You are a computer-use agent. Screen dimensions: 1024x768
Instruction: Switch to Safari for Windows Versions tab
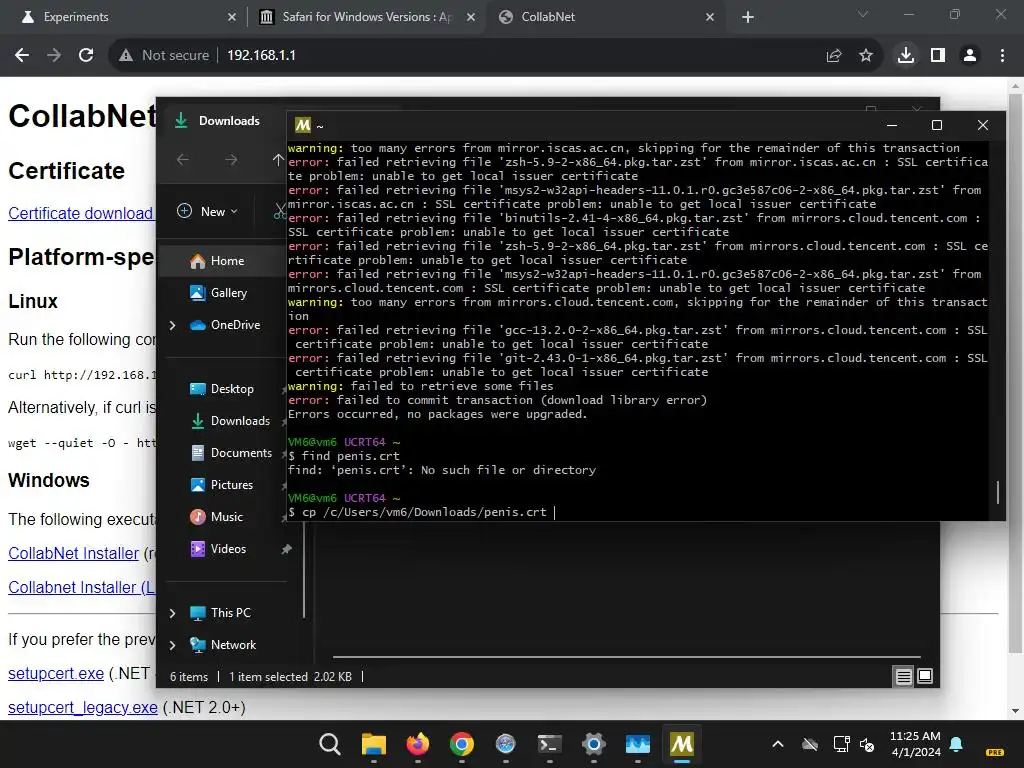pos(366,17)
